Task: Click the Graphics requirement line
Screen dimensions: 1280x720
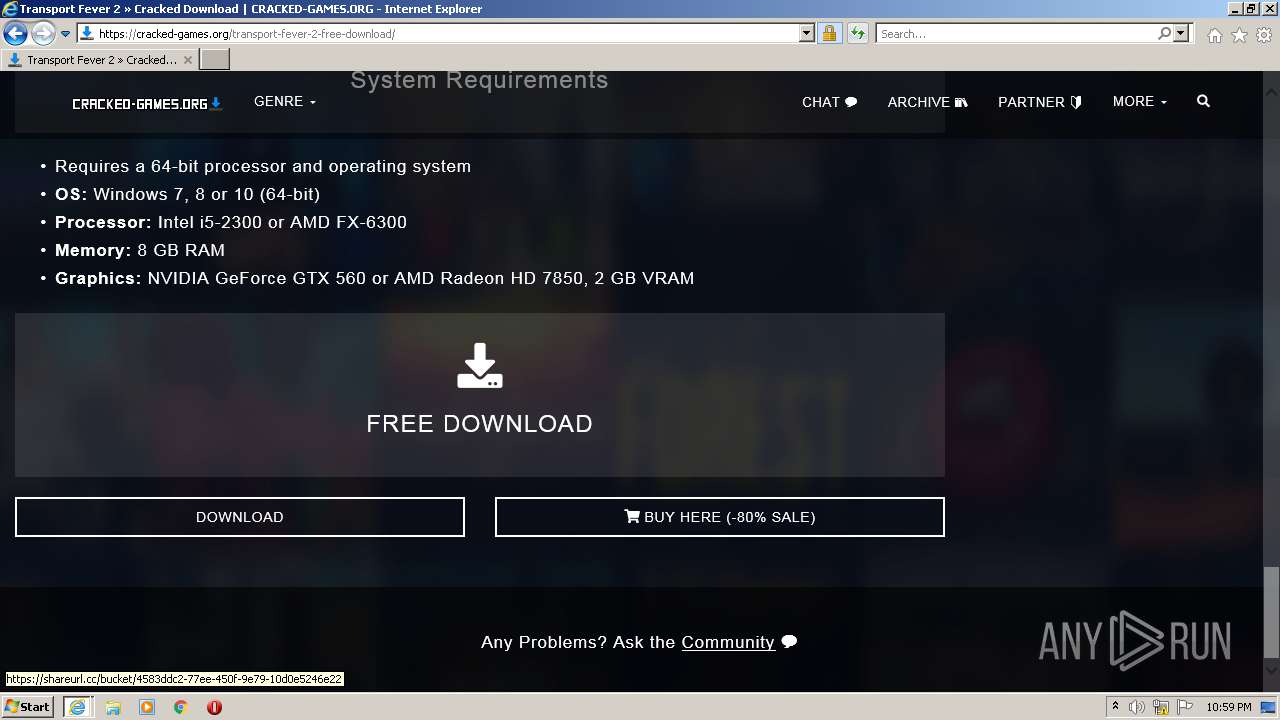Action: pos(375,278)
